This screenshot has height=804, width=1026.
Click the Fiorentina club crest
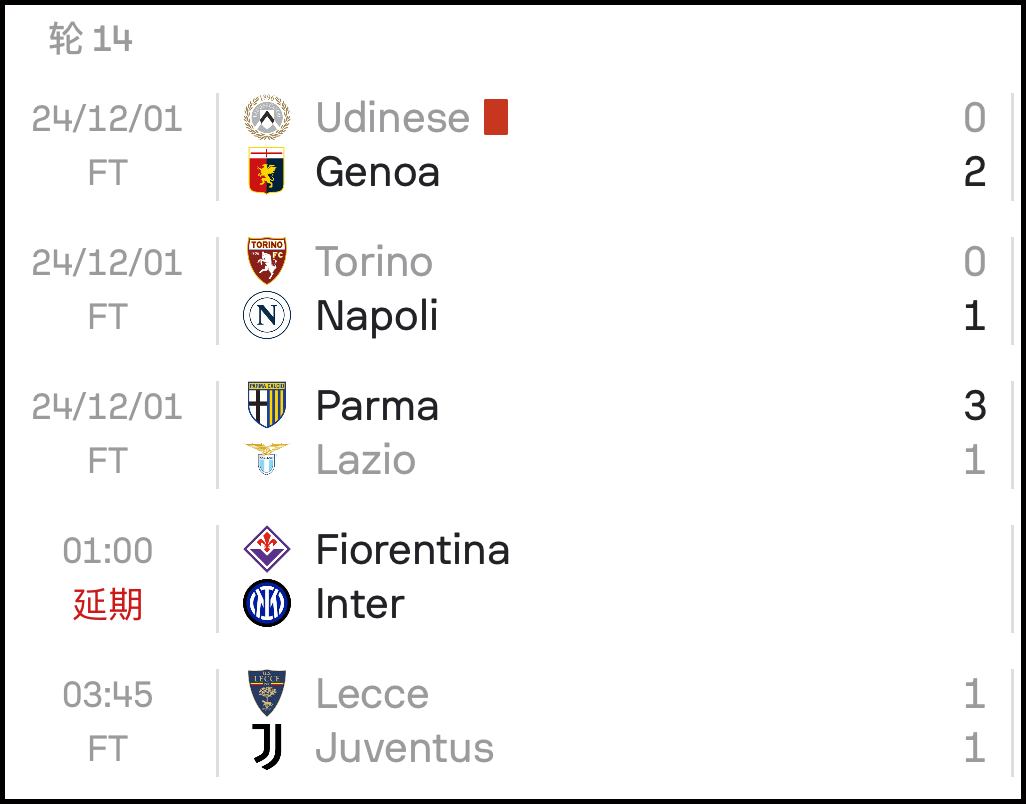click(267, 549)
